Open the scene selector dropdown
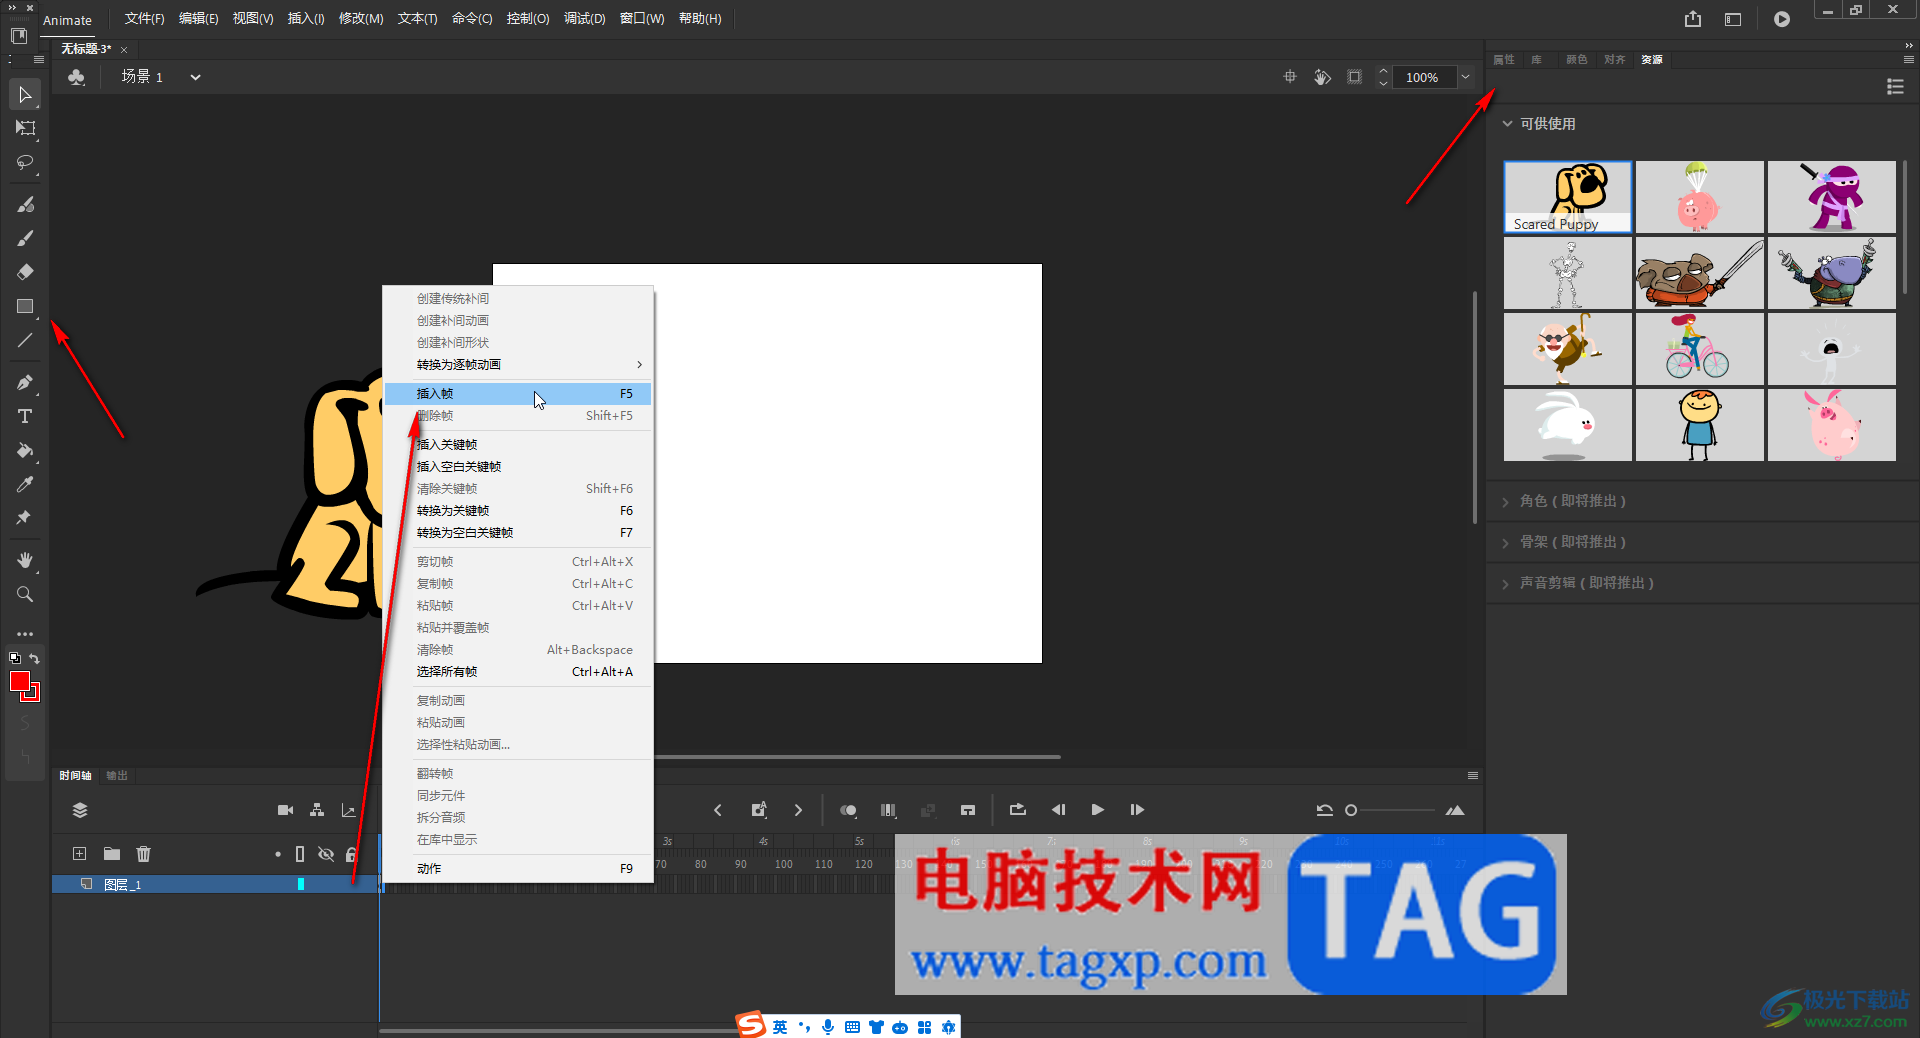 195,77
